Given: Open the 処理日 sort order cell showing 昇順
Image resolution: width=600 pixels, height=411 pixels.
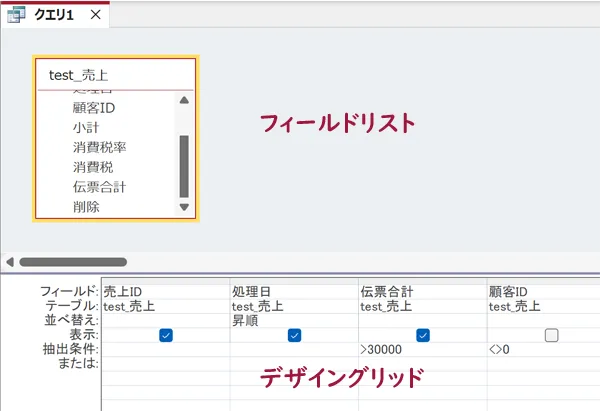Looking at the screenshot, I should click(293, 320).
